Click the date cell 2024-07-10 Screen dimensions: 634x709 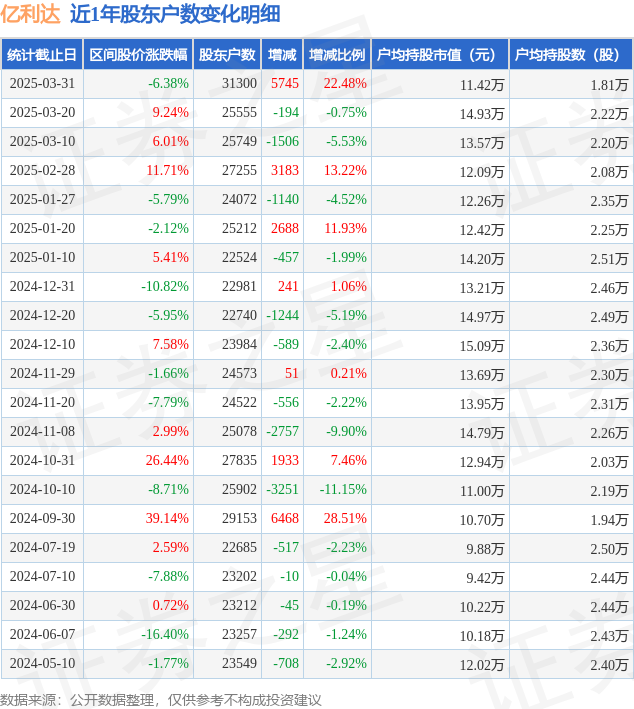42,576
